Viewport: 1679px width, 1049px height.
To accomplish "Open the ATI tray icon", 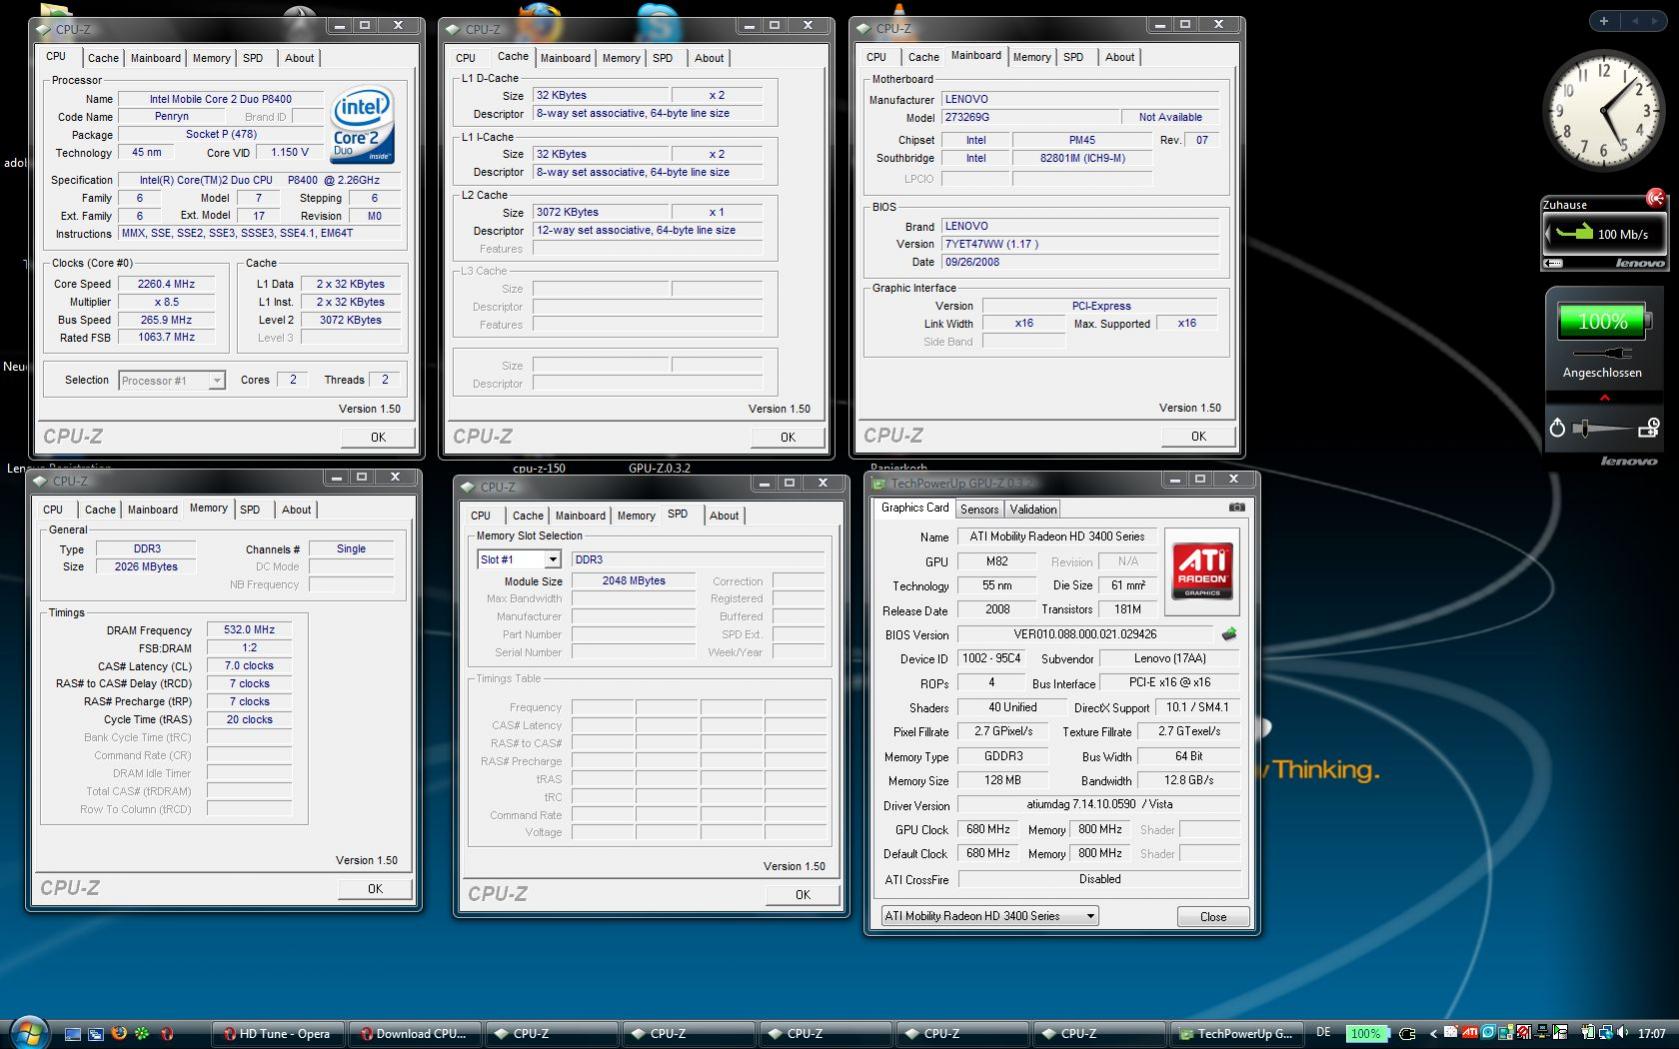I will pos(1469,1033).
